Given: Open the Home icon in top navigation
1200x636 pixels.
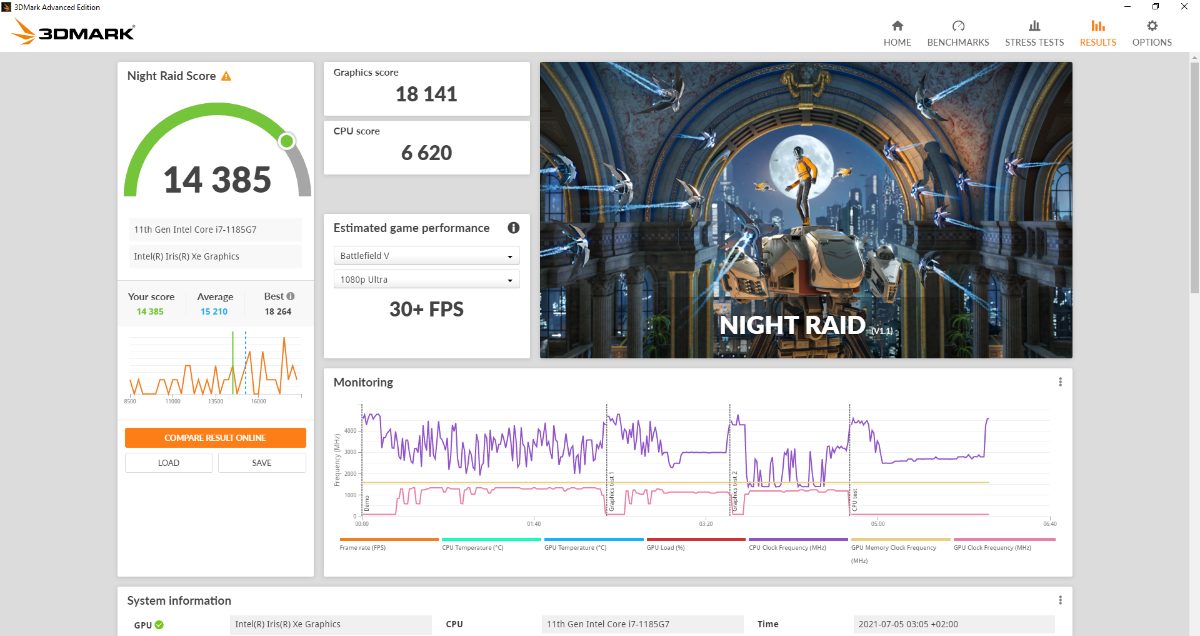Looking at the screenshot, I should [x=897, y=26].
